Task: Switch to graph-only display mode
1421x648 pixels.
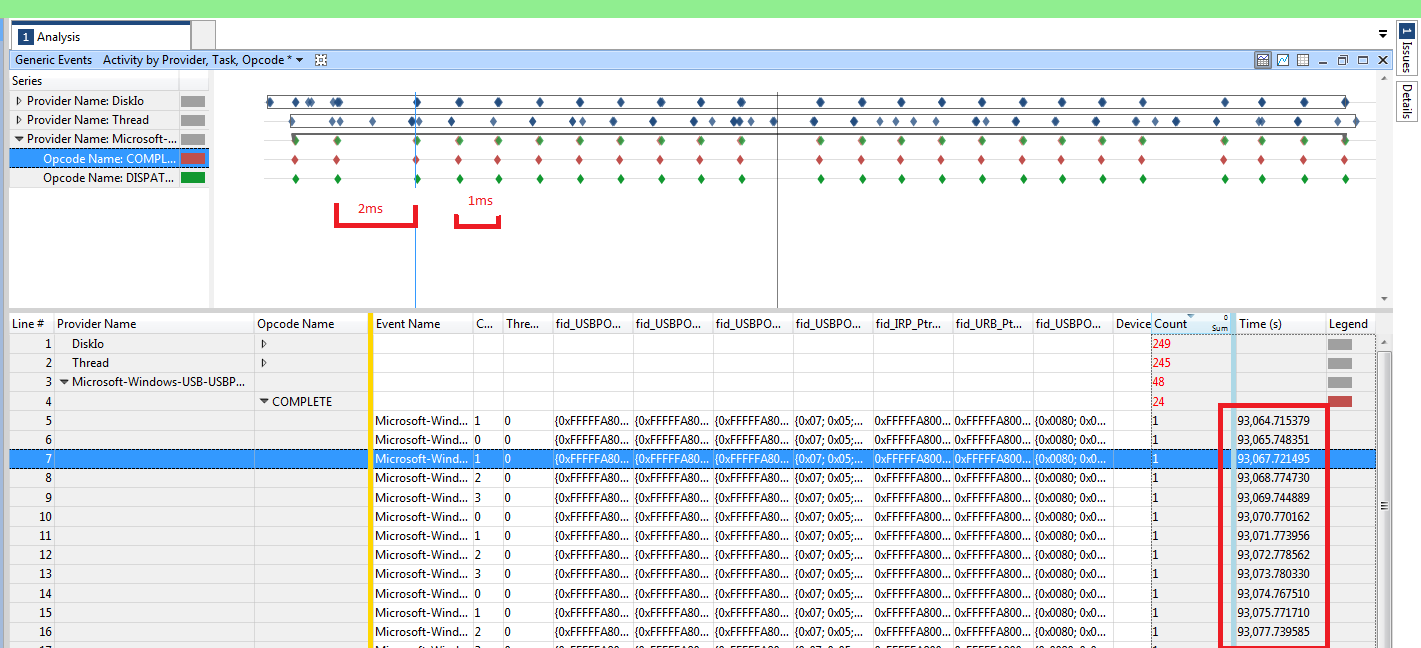Action: click(1283, 60)
